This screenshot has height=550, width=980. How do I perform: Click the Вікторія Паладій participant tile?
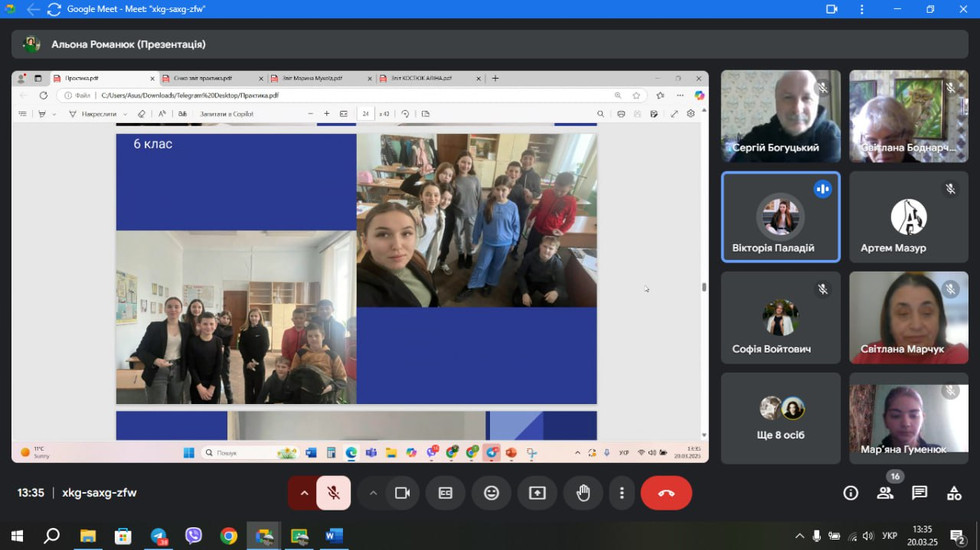781,217
